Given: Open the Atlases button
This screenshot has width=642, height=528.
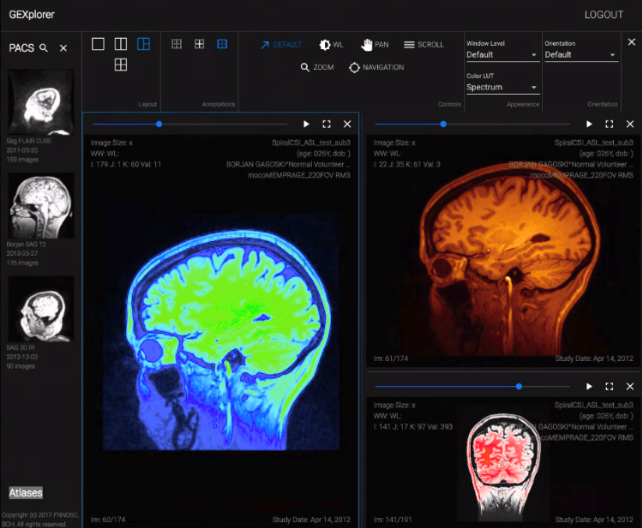Looking at the screenshot, I should point(26,493).
